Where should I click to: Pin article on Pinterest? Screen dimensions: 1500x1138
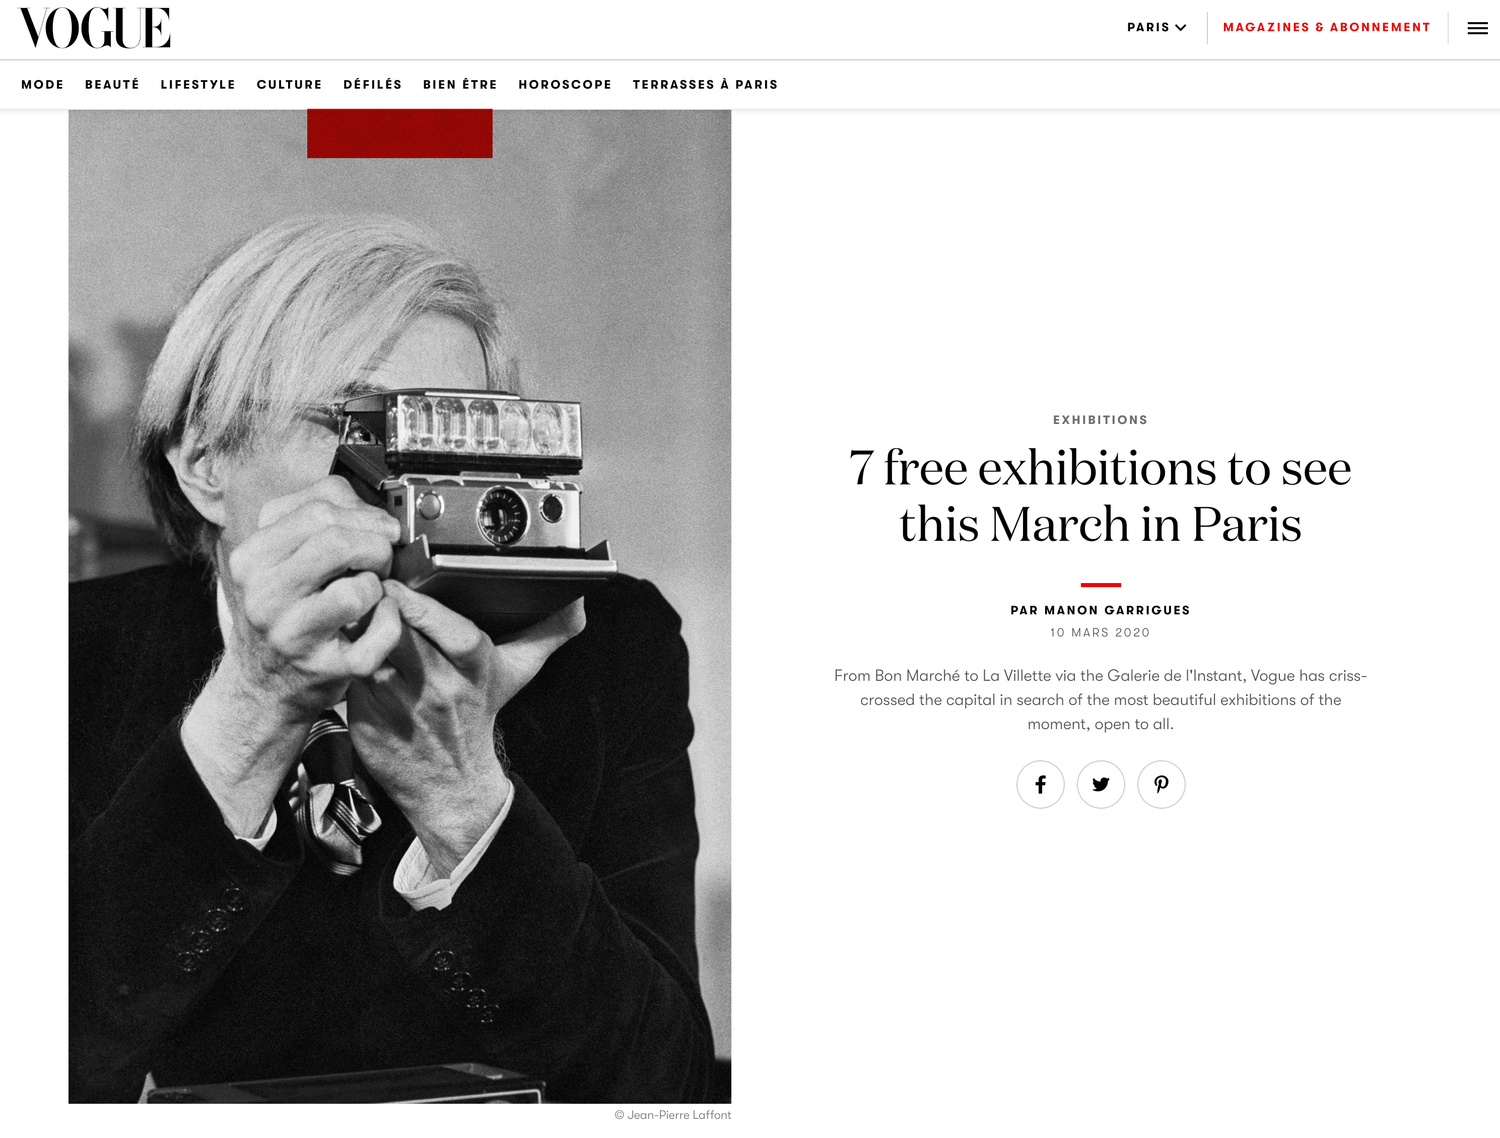[1161, 784]
